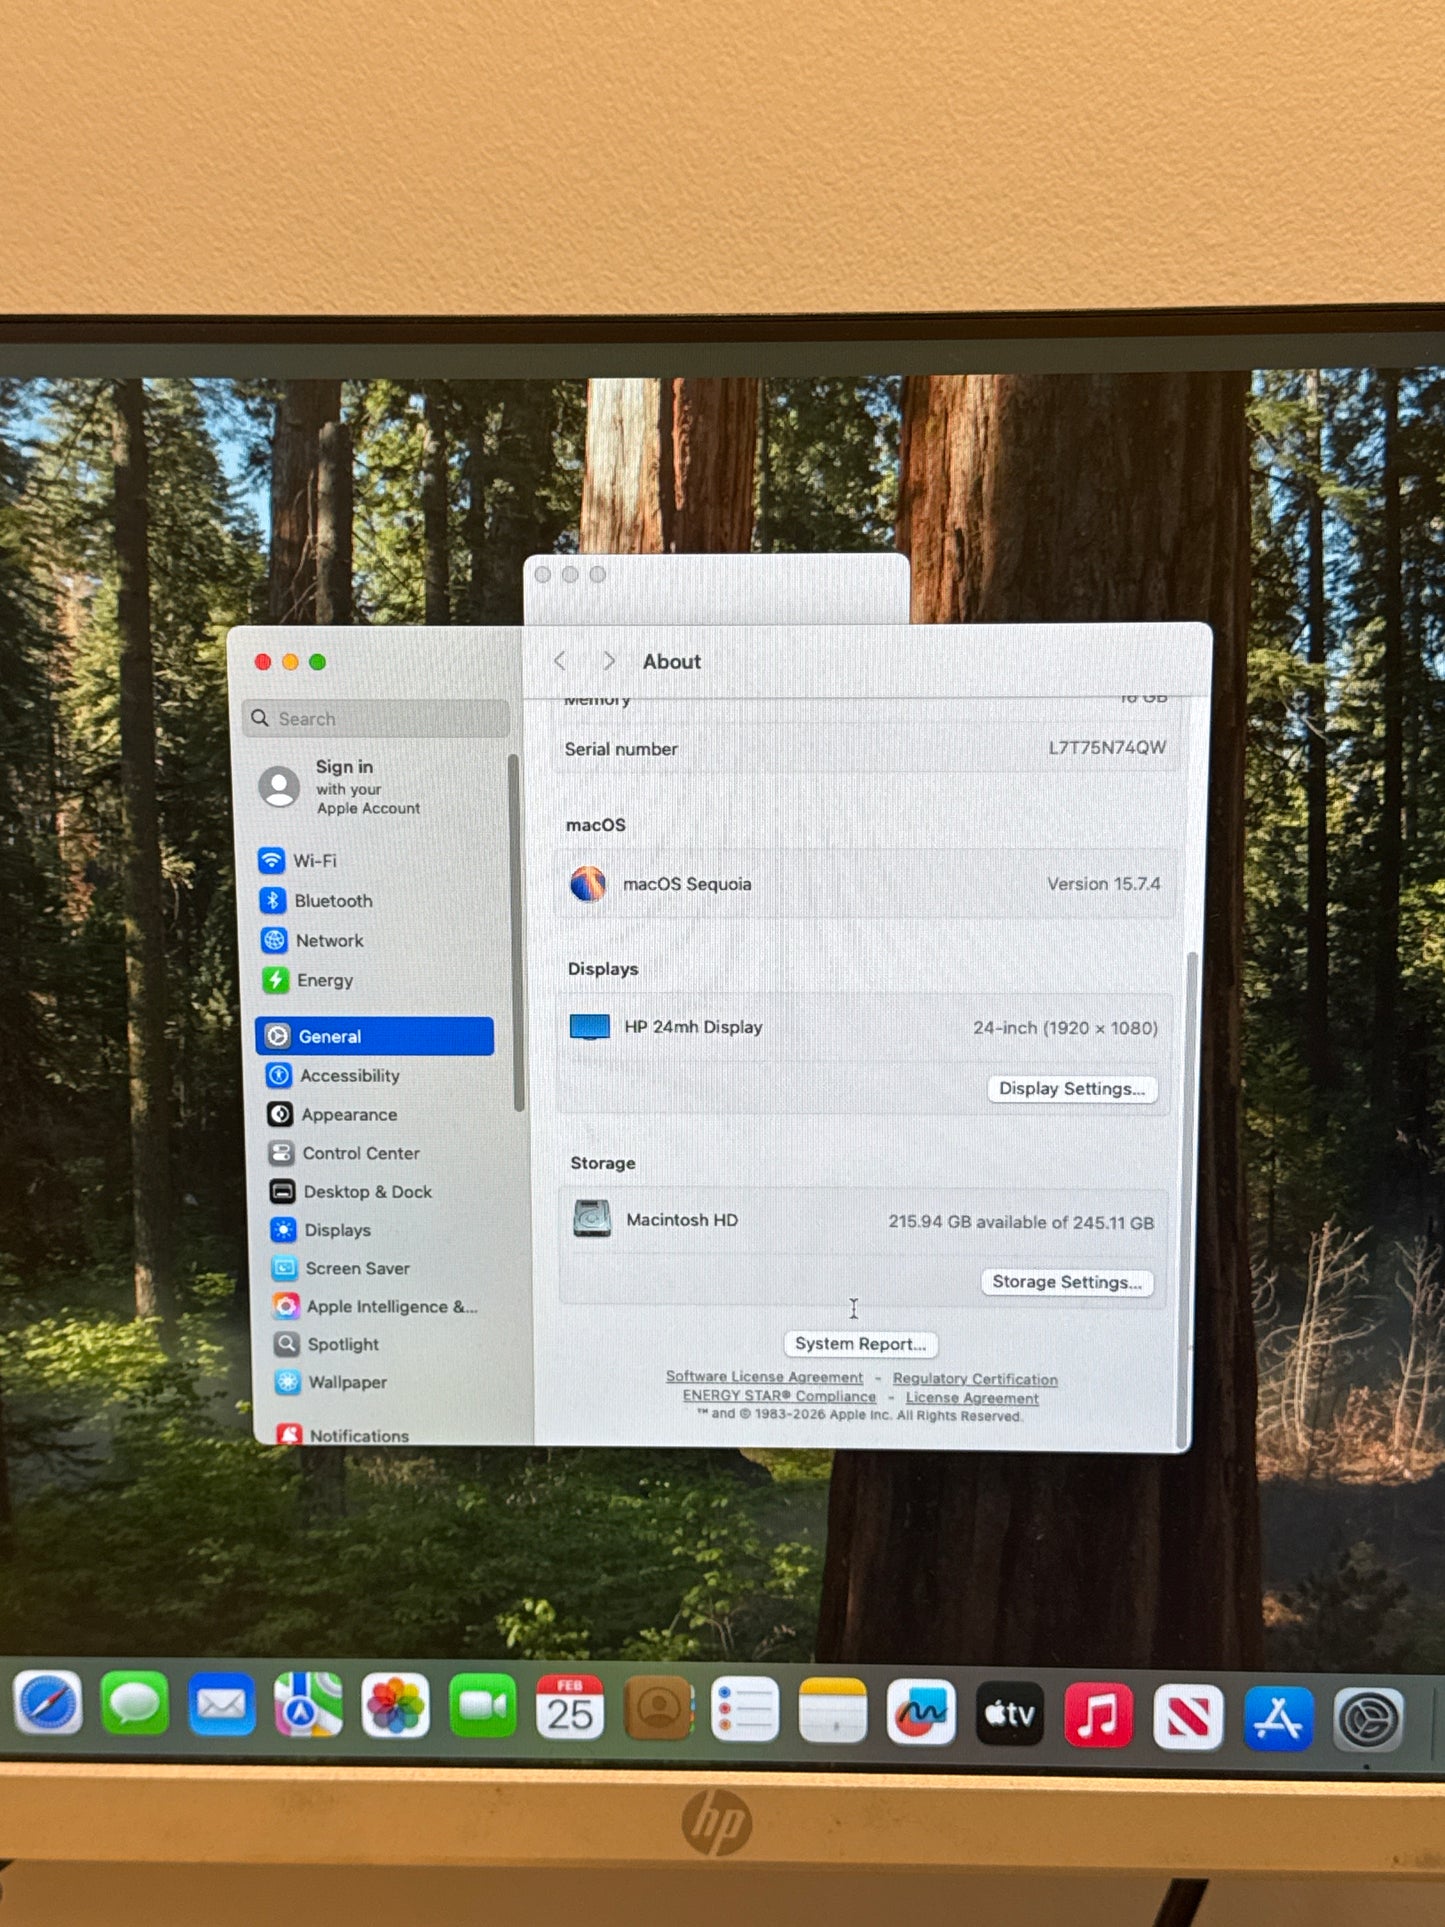Open Maps from the Dock
This screenshot has height=1927, width=1445.
(309, 1706)
